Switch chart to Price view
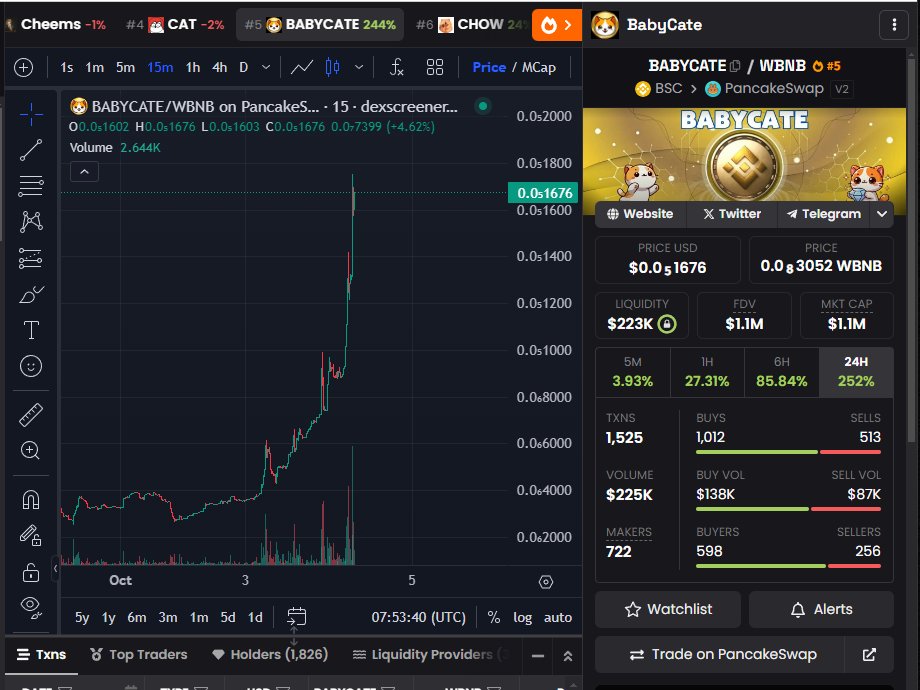920x690 pixels. pyautogui.click(x=489, y=67)
